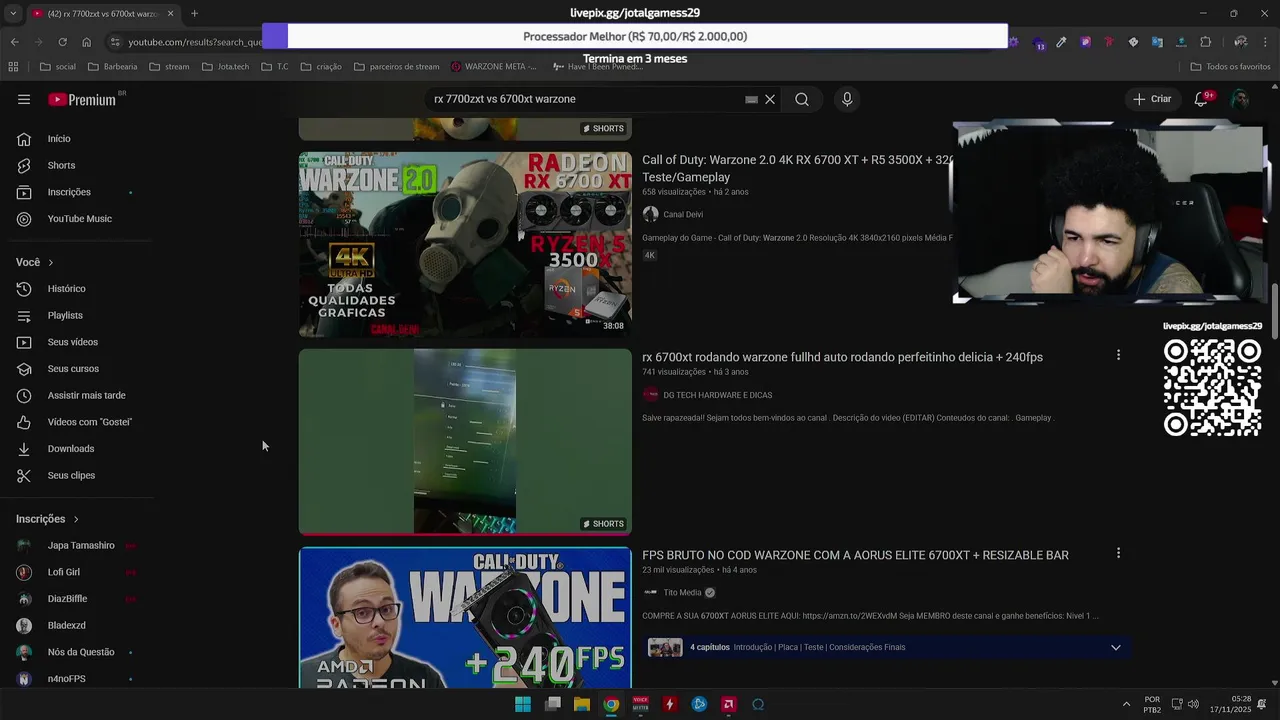Run search with magnifier button

click(x=802, y=99)
